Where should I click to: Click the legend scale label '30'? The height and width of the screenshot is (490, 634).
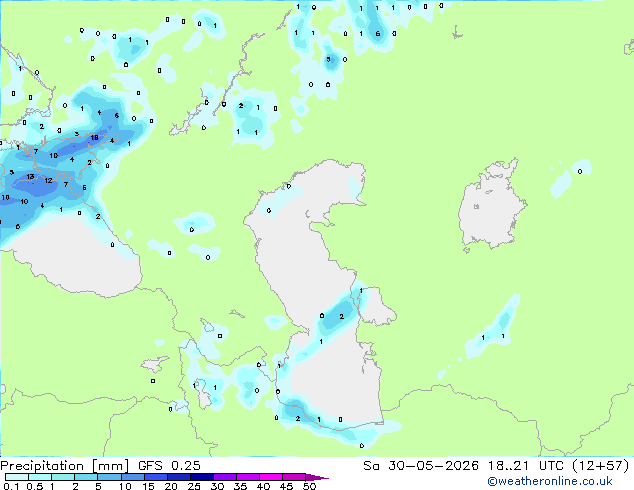click(217, 486)
